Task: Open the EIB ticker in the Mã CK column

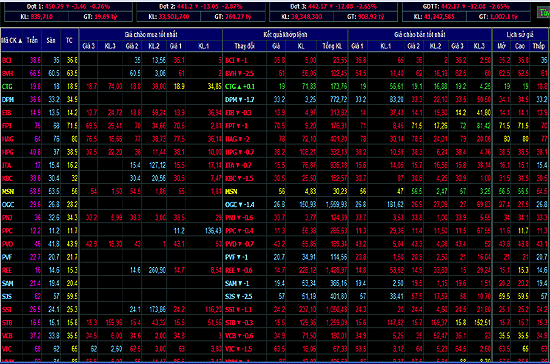Action: point(7,113)
